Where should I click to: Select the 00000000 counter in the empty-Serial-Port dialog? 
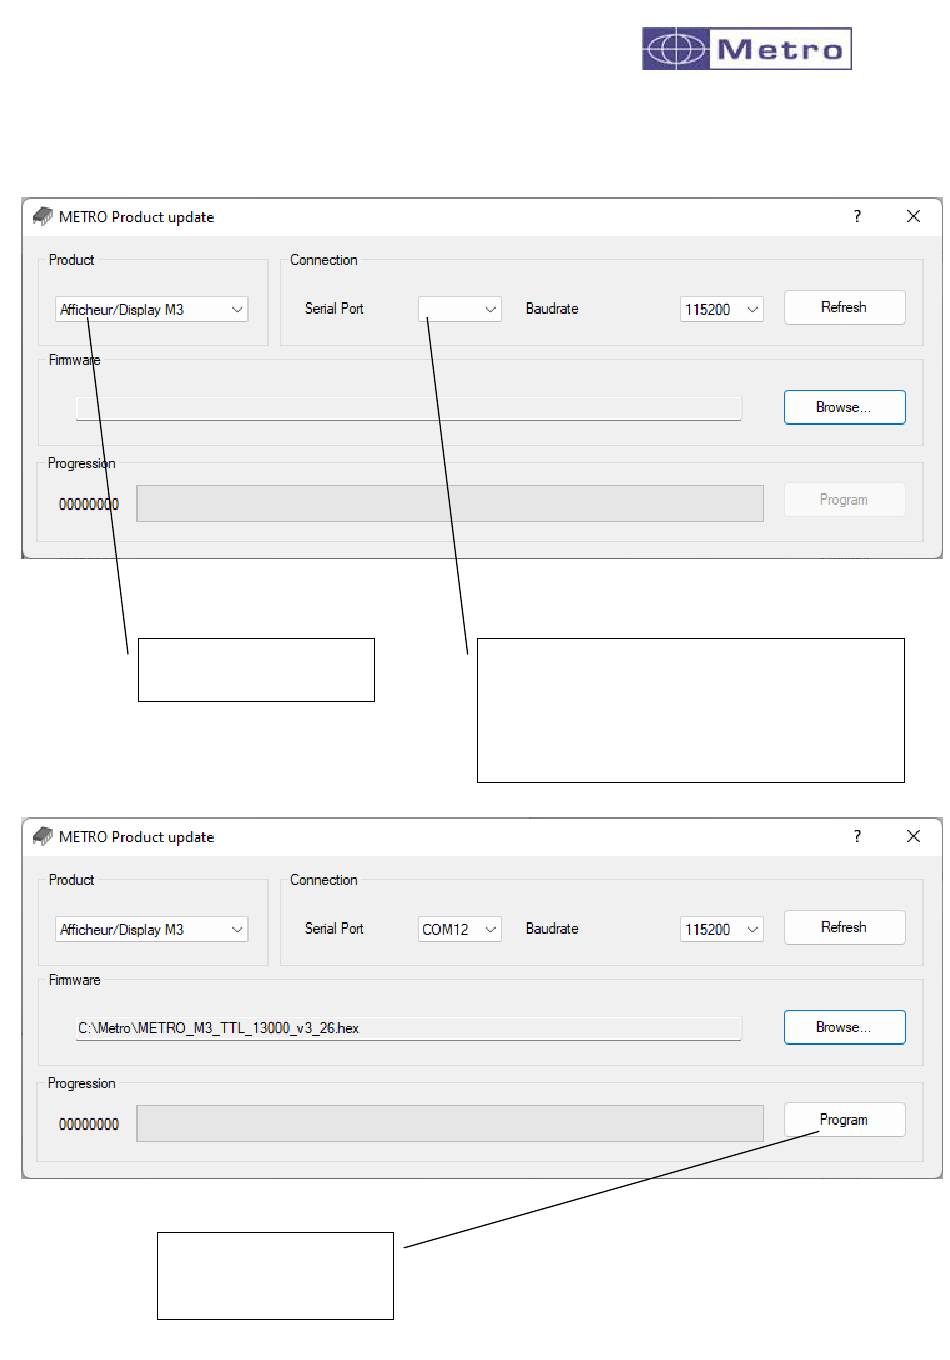pyautogui.click(x=89, y=504)
